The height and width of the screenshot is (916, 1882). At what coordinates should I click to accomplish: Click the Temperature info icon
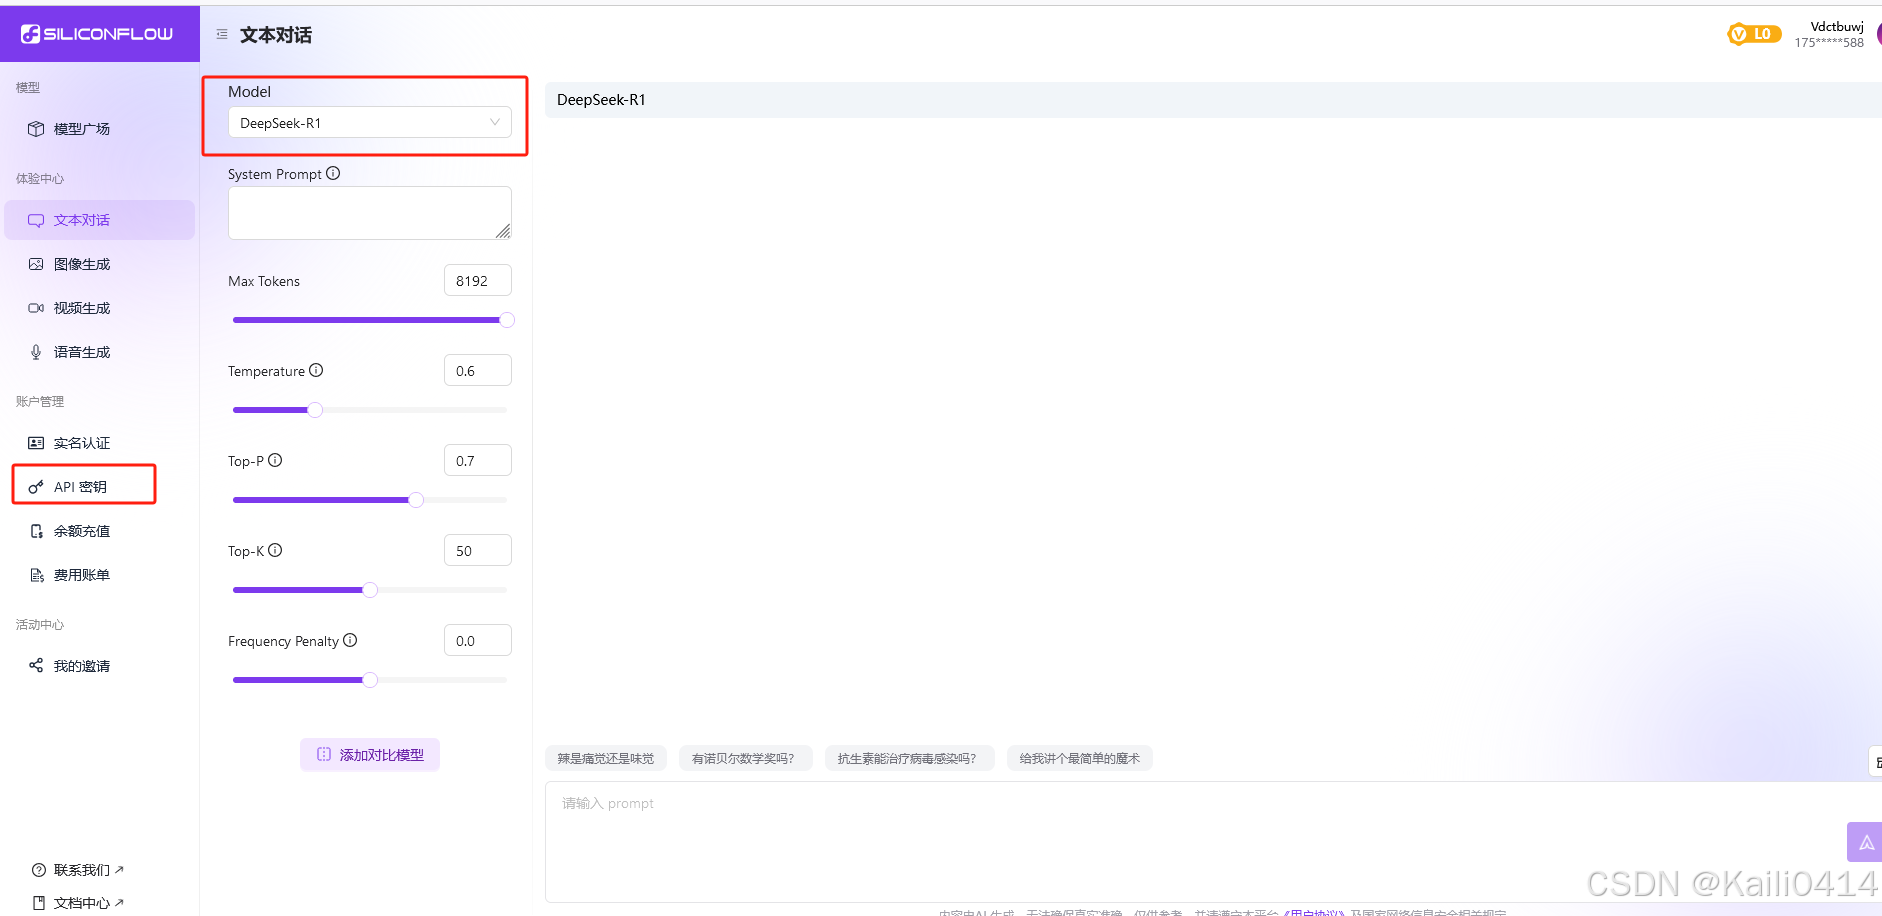click(316, 370)
